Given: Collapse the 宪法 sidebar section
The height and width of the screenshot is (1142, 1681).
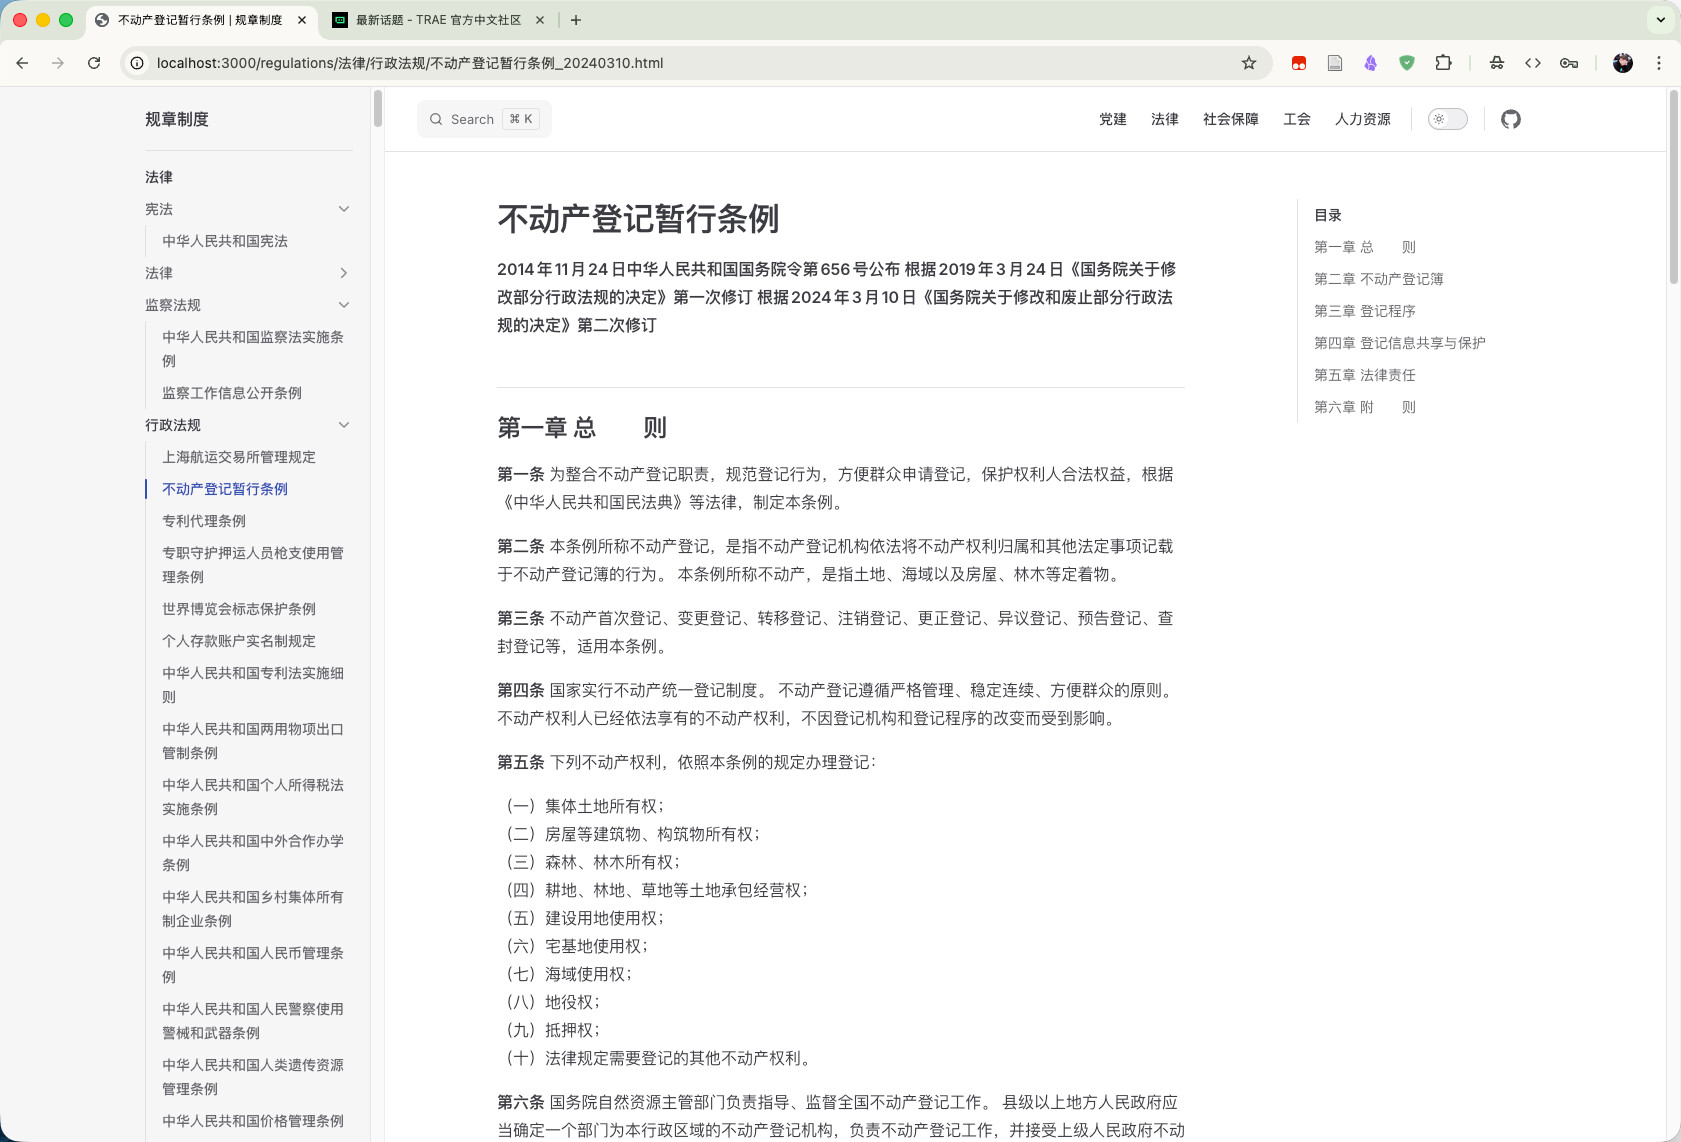Looking at the screenshot, I should tap(344, 209).
